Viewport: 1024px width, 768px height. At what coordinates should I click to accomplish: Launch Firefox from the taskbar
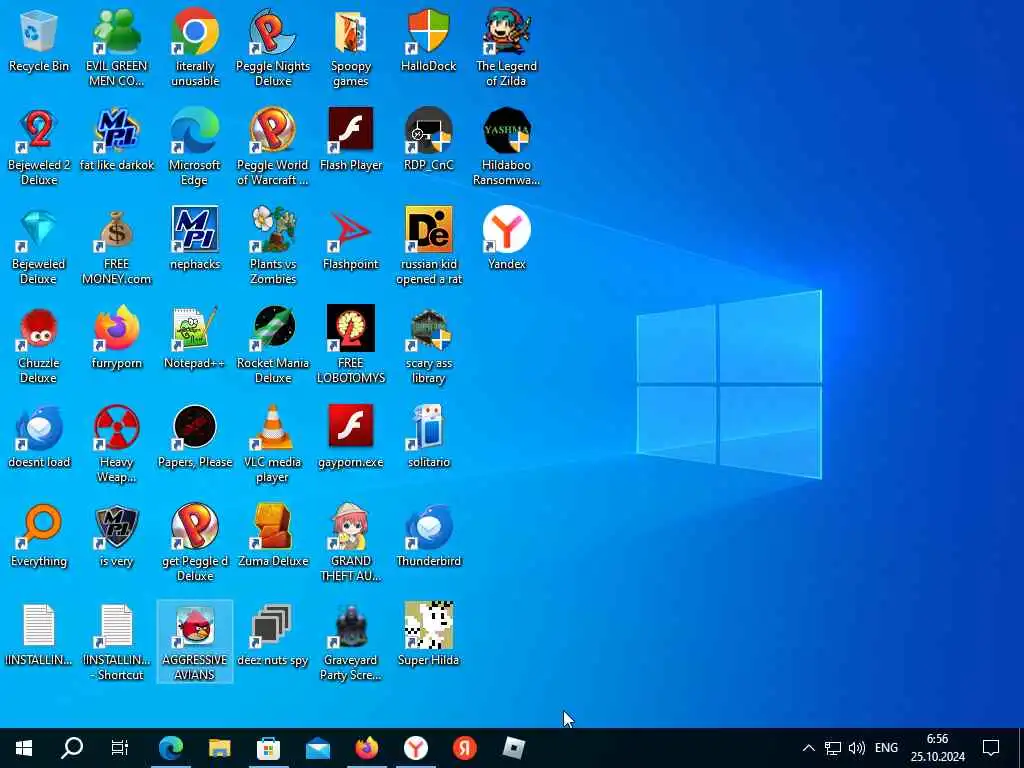pos(366,748)
